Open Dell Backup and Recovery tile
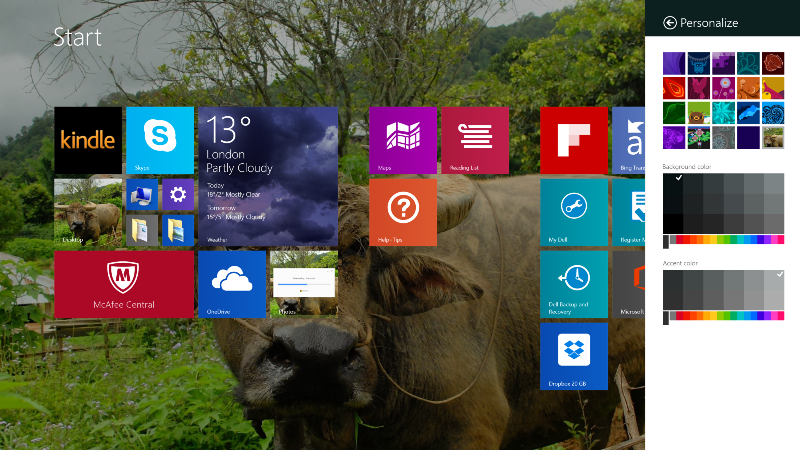 click(574, 284)
